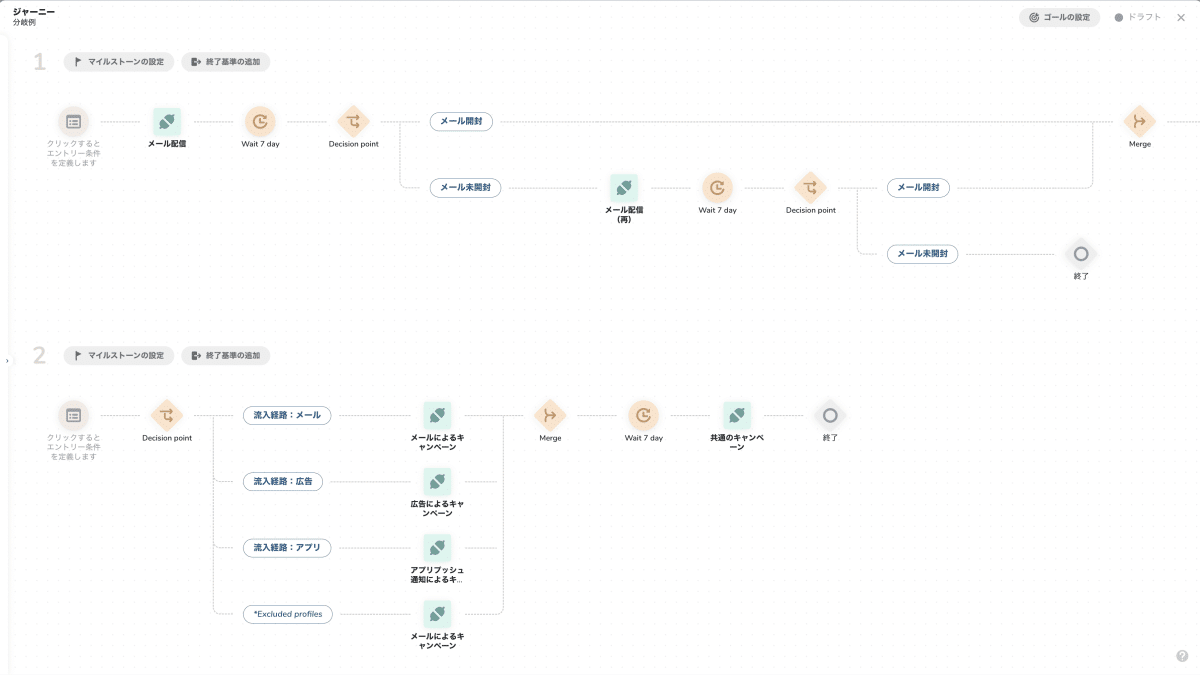The image size is (1200, 675).
Task: Click the 終了 end node in journey 1
Action: 1080,253
